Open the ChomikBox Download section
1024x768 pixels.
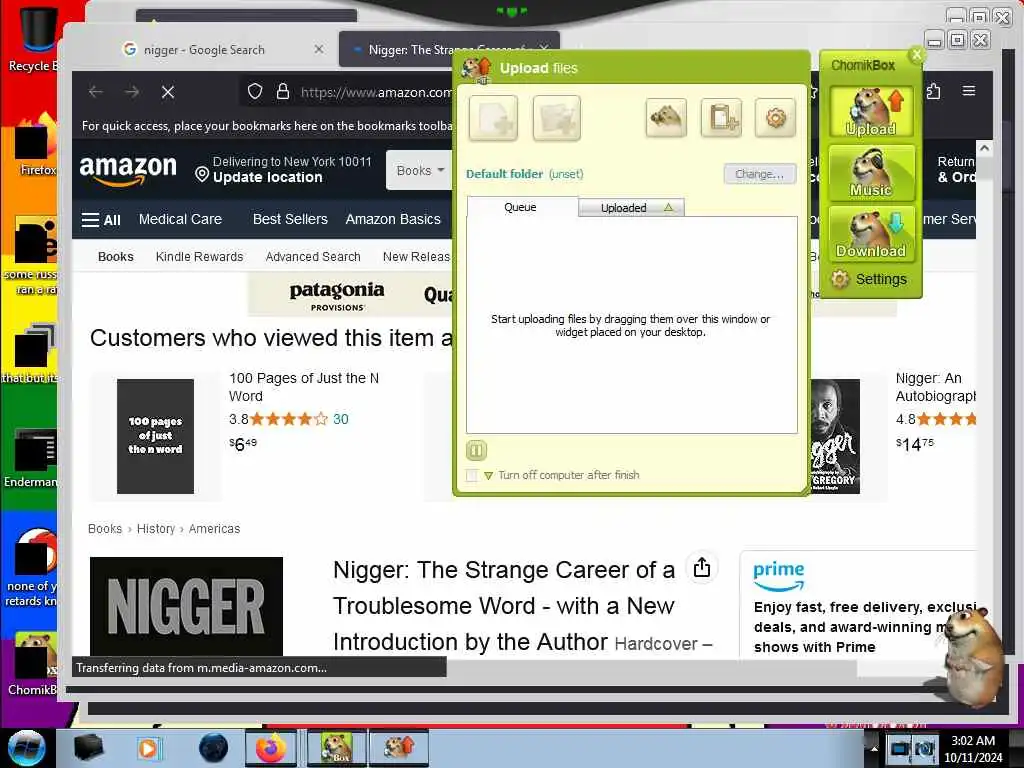[x=871, y=234]
